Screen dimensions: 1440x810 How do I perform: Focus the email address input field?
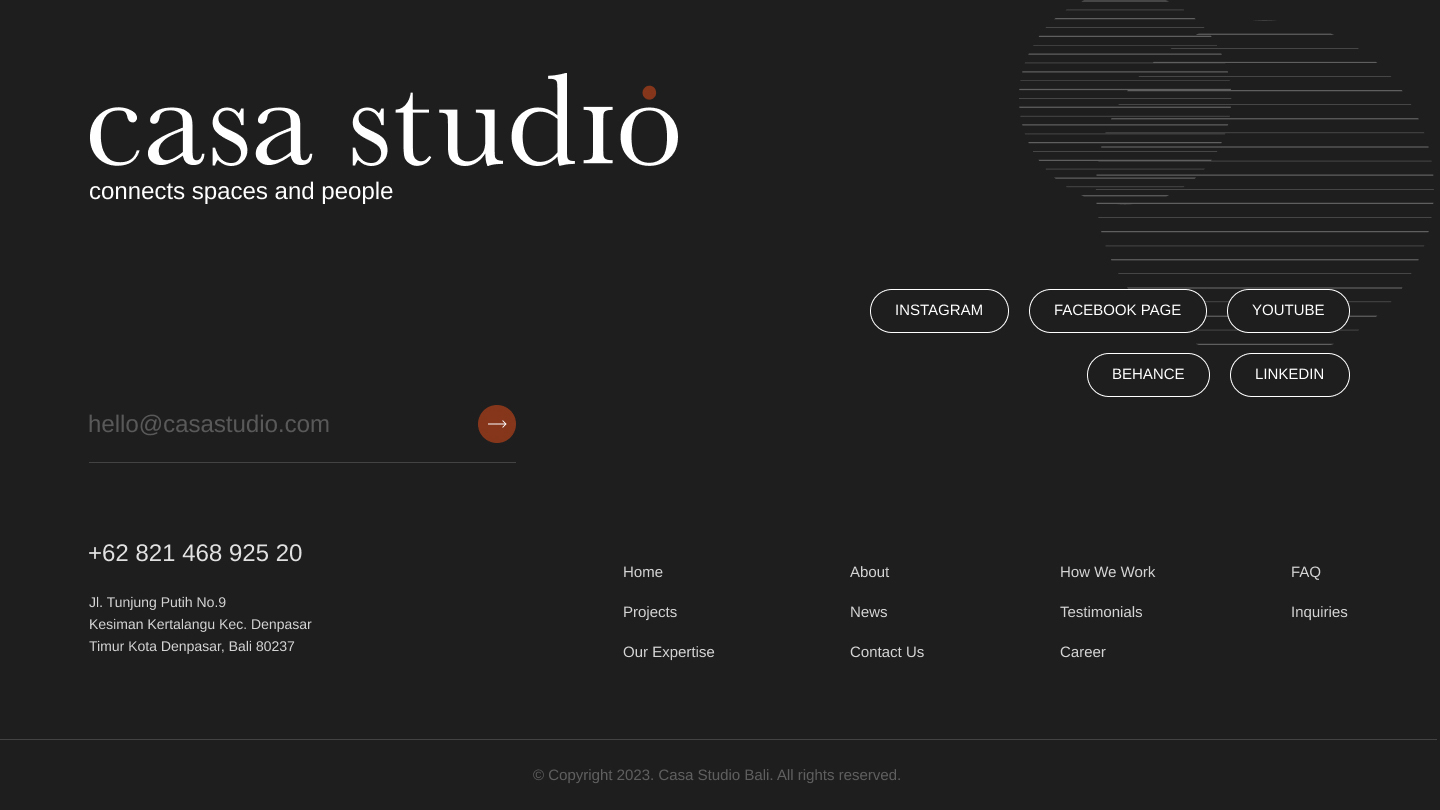pos(275,424)
